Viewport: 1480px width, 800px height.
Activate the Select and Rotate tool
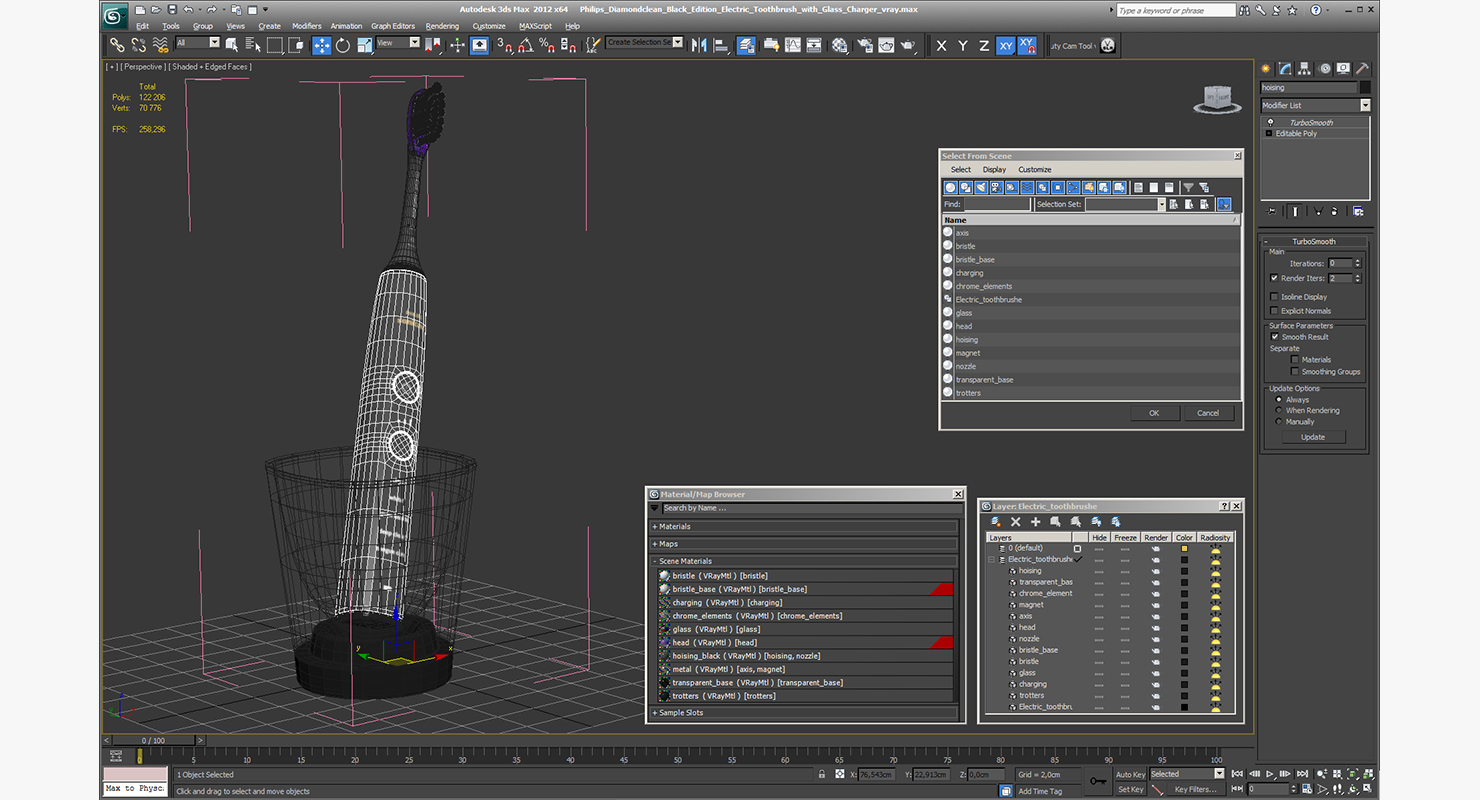[x=343, y=45]
